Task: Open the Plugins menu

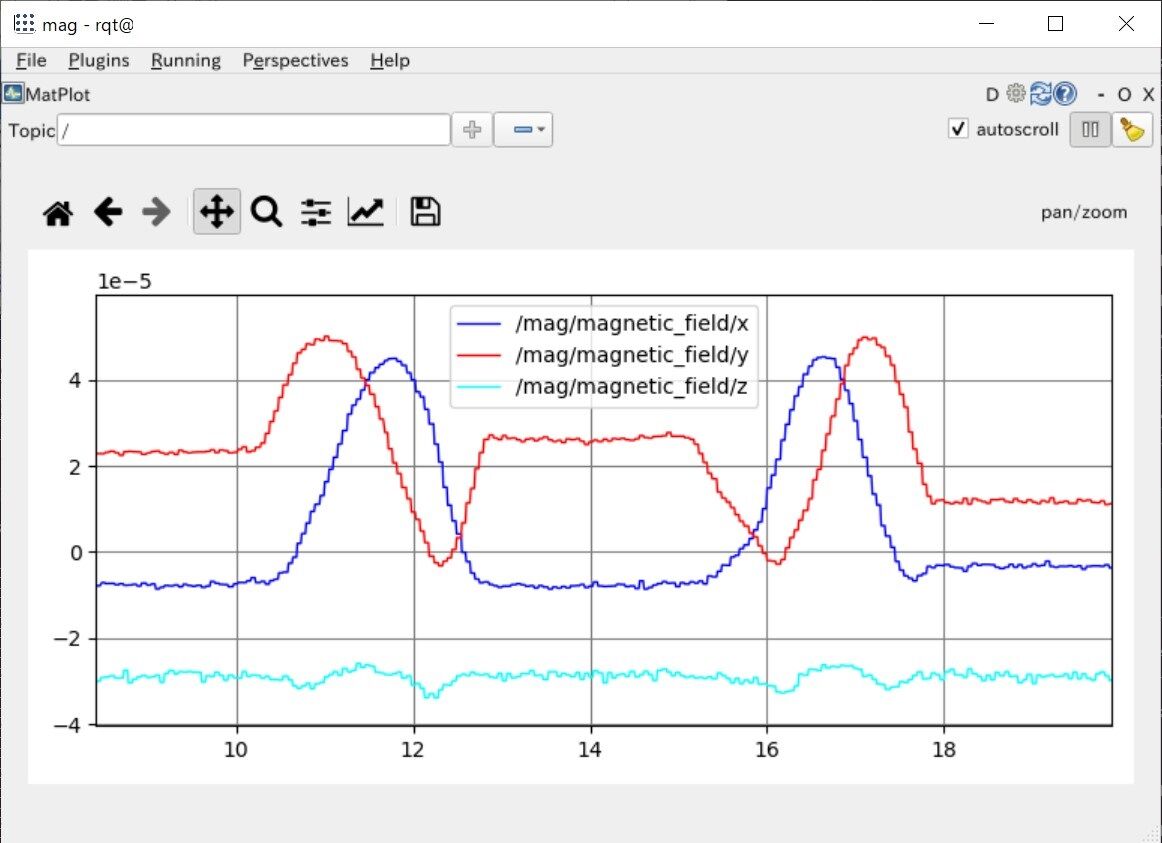Action: (99, 60)
